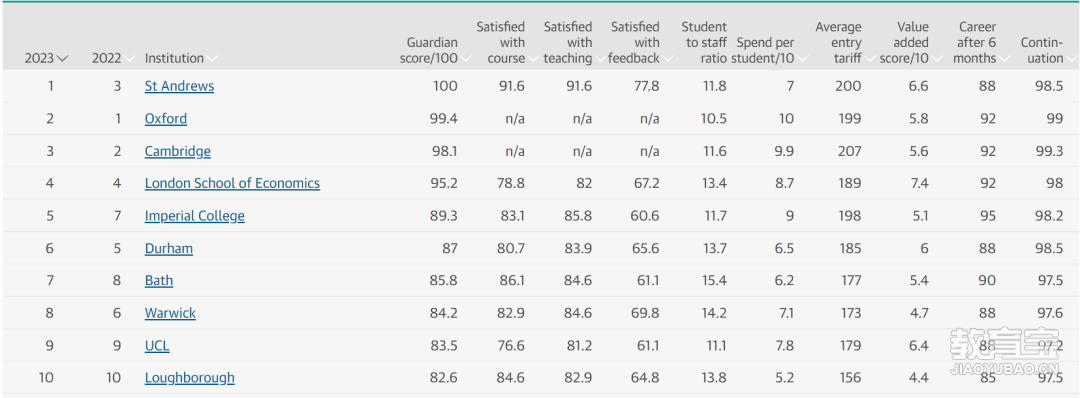Open the Cambridge link
The image size is (1080, 398).
(178, 151)
